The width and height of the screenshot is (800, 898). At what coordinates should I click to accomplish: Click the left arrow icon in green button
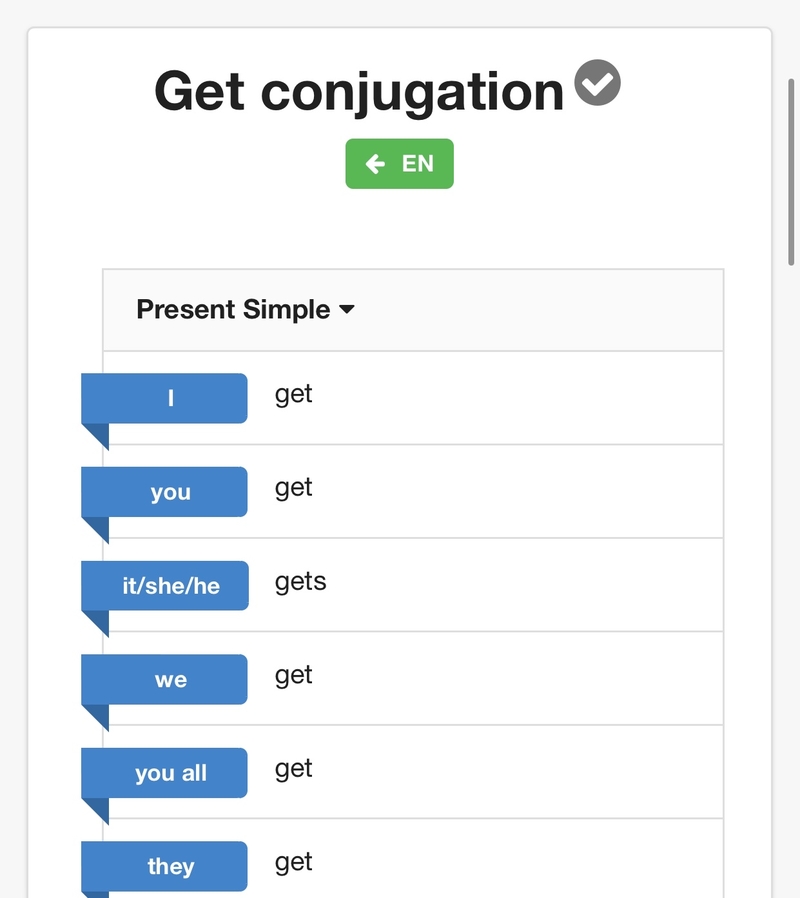coord(376,164)
